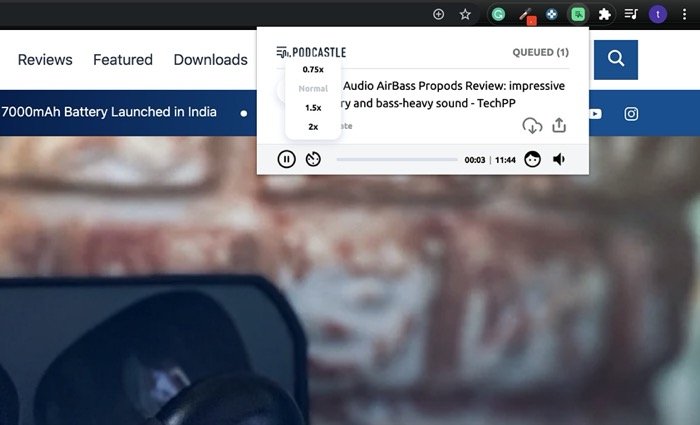Viewport: 700px width, 425px height.
Task: Open the Chrome three-dot menu
Action: tap(684, 14)
